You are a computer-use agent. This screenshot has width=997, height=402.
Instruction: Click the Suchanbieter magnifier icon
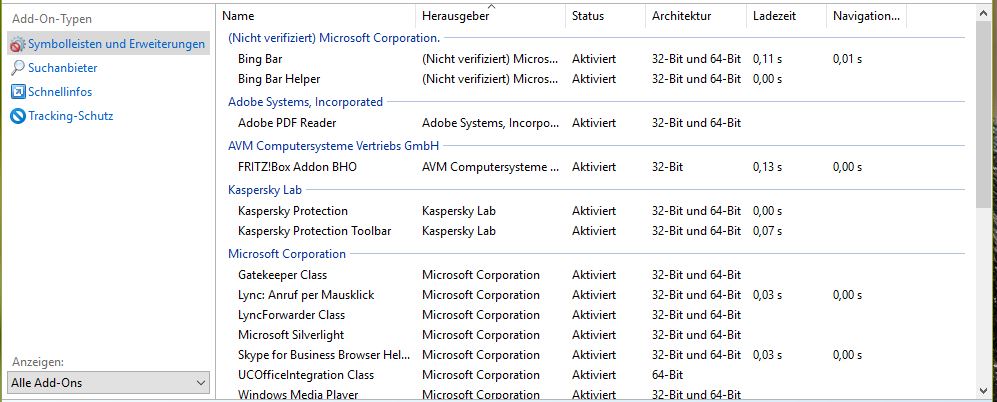18,68
